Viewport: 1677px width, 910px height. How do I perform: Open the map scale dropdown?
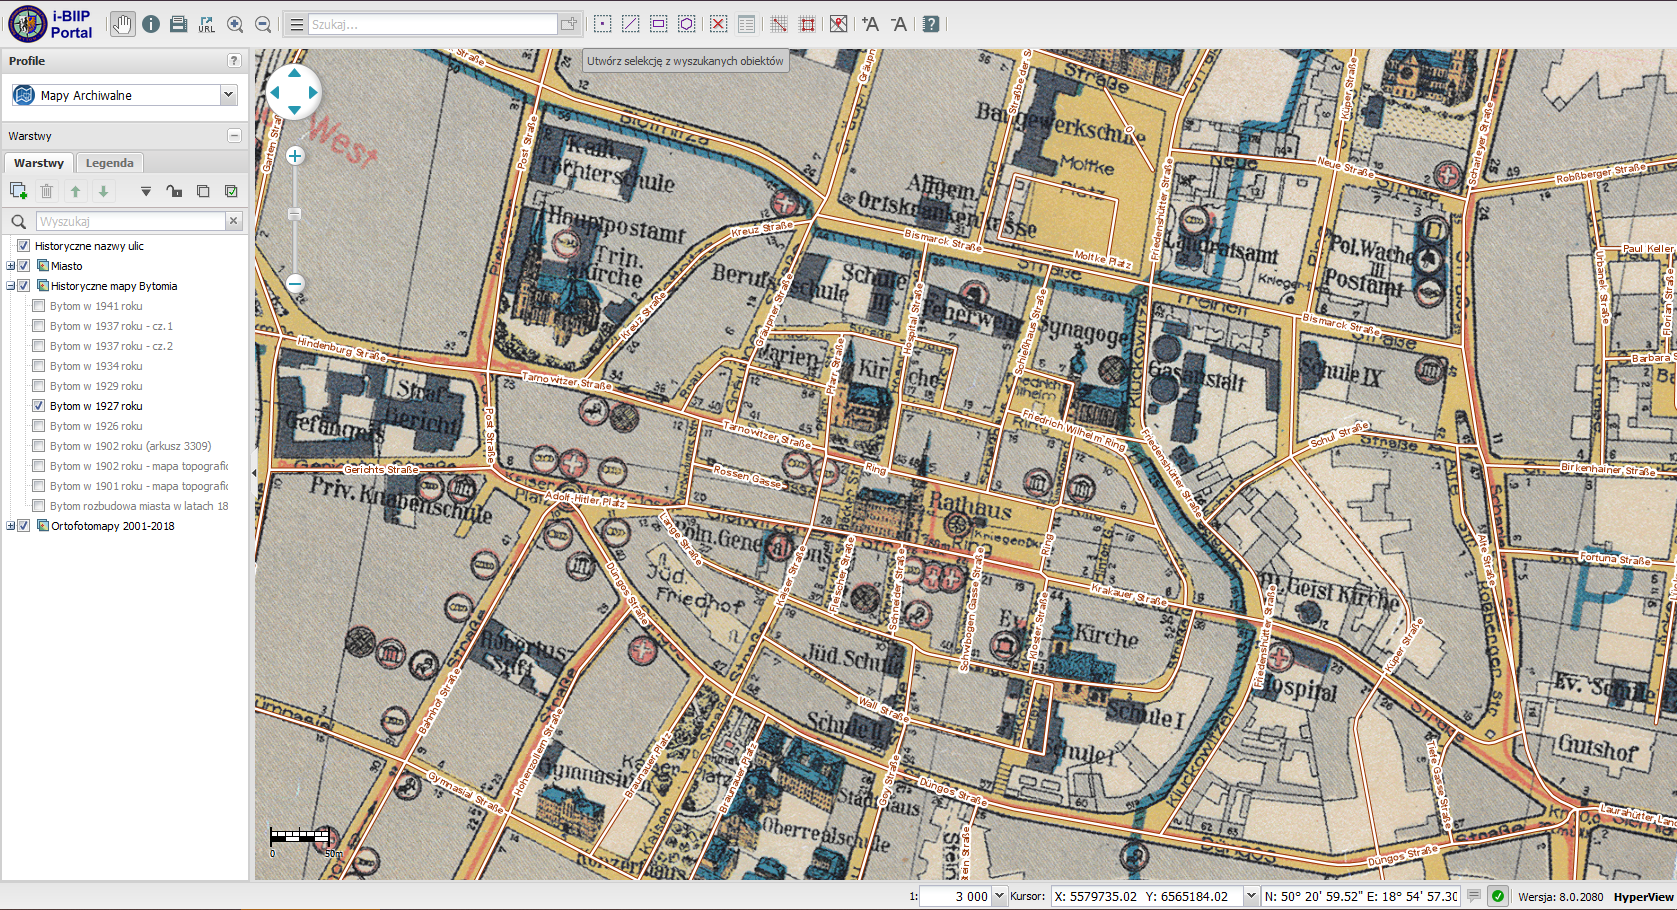coord(999,896)
